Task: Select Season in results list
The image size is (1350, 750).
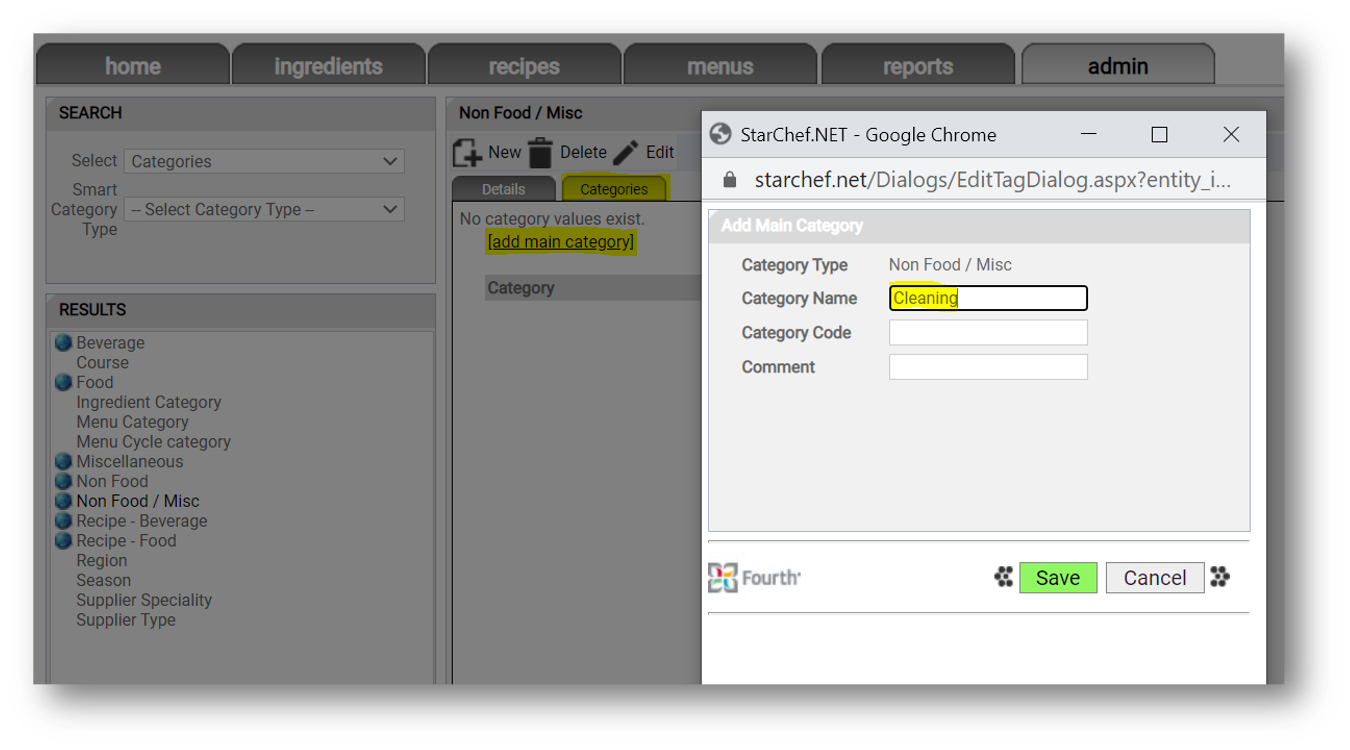Action: (x=103, y=580)
